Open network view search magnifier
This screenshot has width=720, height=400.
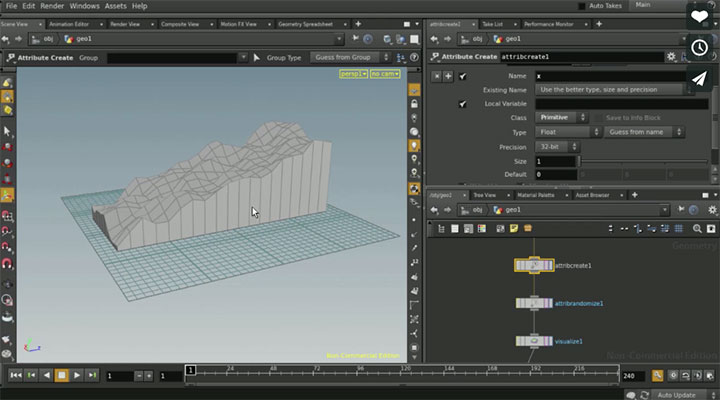[x=697, y=229]
